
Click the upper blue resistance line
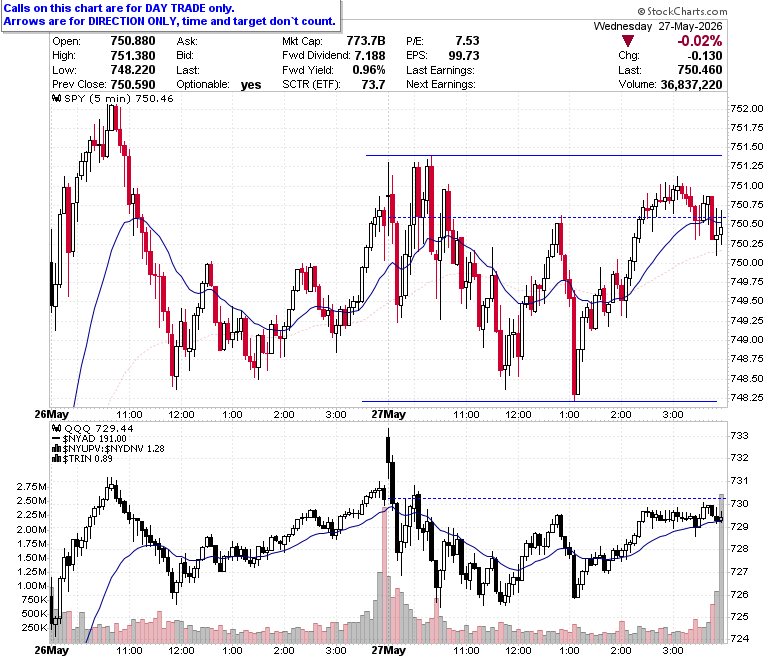pos(544,156)
